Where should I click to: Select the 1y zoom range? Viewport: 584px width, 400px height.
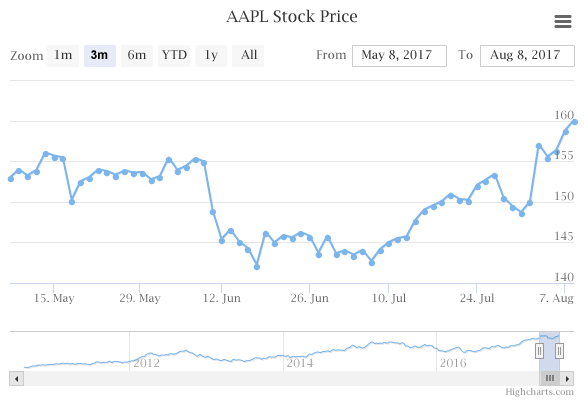211,56
